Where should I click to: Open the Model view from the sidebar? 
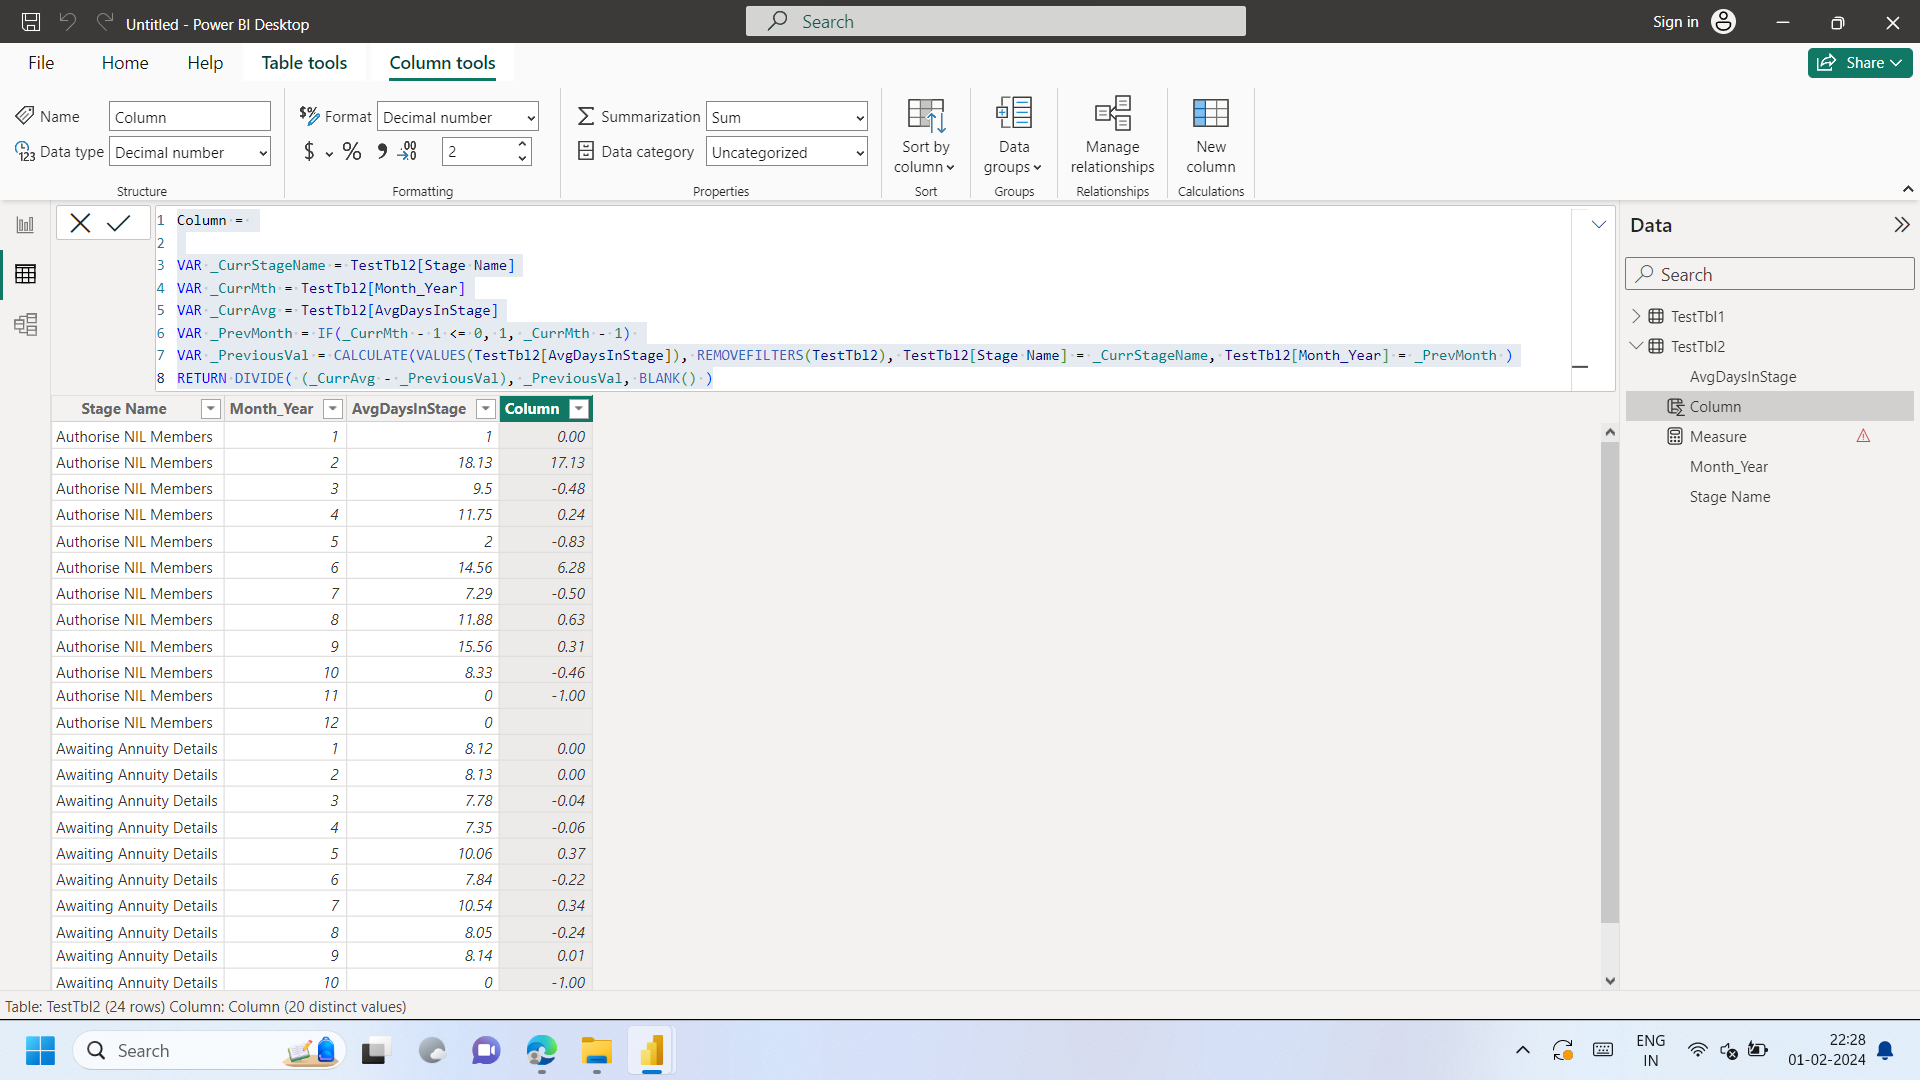pos(25,324)
